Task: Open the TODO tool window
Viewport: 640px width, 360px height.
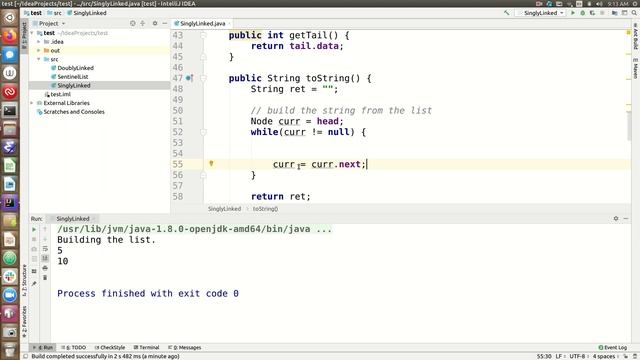Action: (x=74, y=348)
